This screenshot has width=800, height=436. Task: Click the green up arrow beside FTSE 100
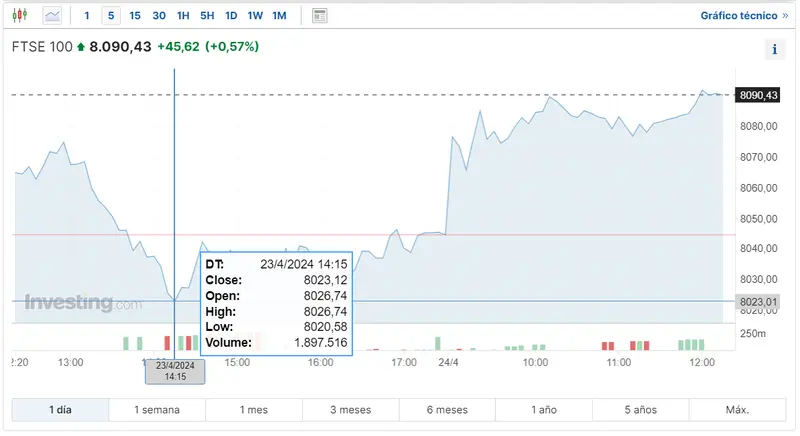pos(81,47)
